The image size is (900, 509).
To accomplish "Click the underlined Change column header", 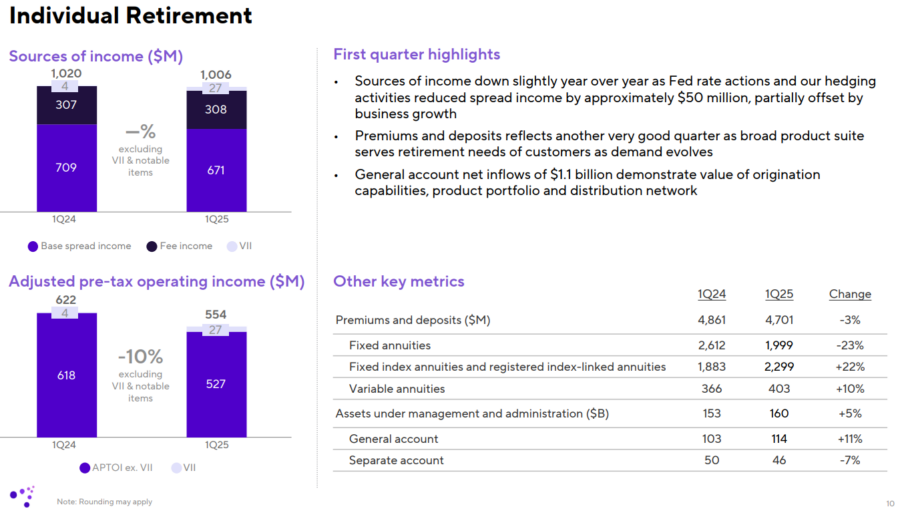I will [850, 294].
